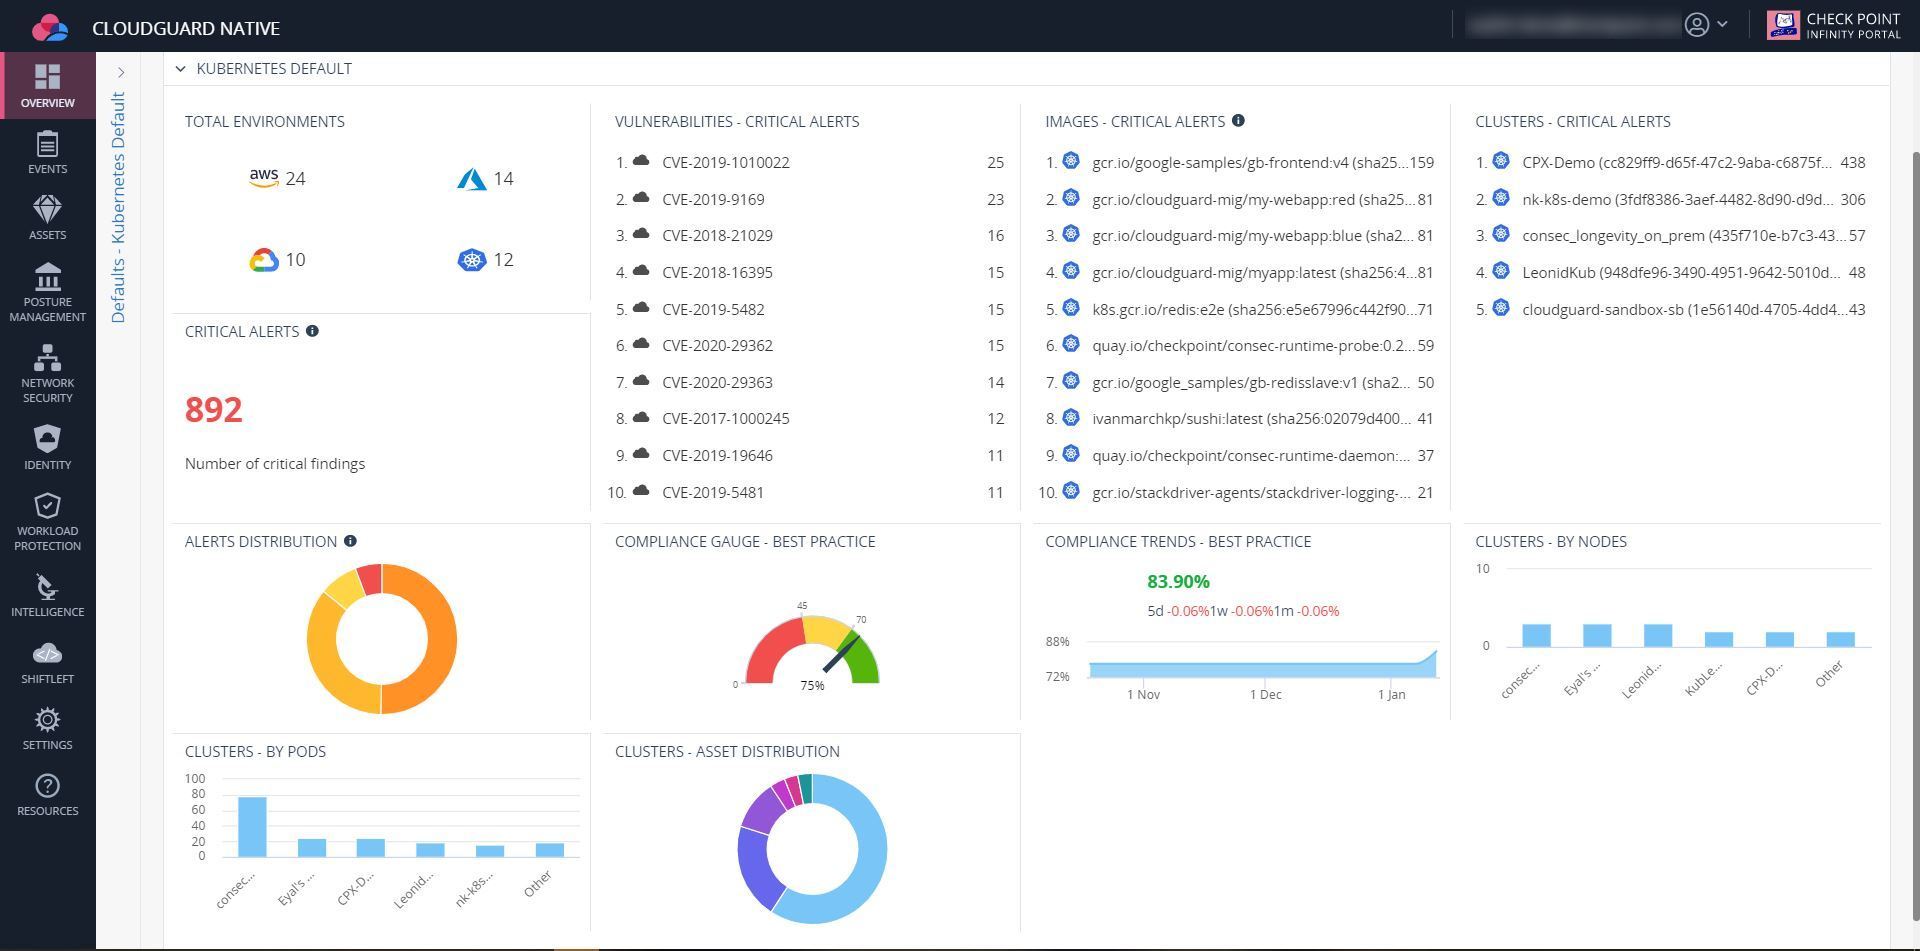Open the Overview section in sidebar

click(x=47, y=86)
